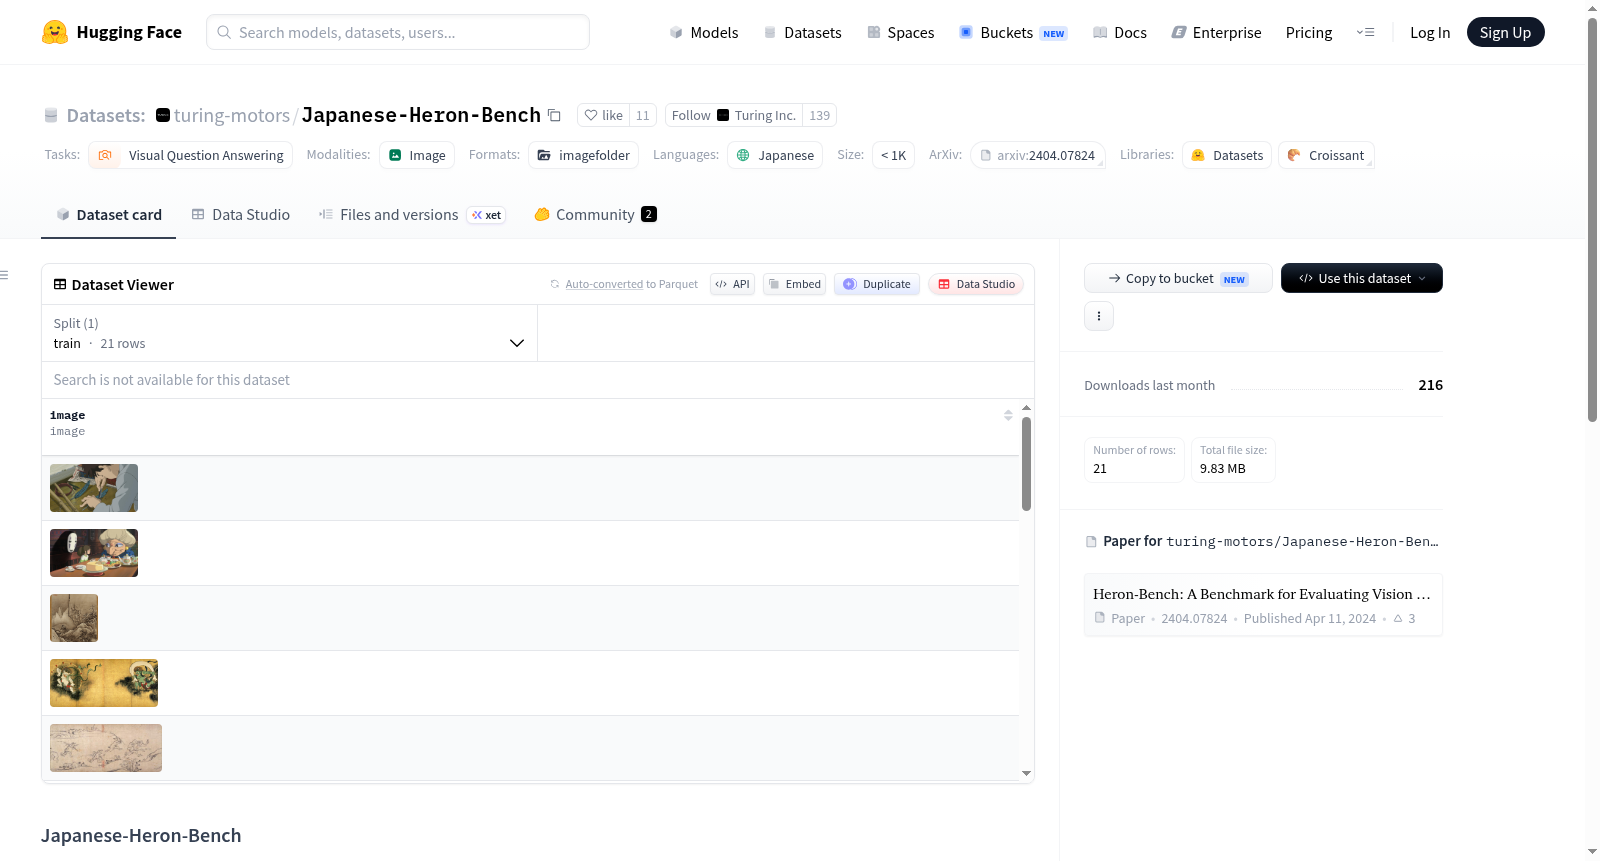
Task: Open the three-dot more options button
Action: (x=1099, y=316)
